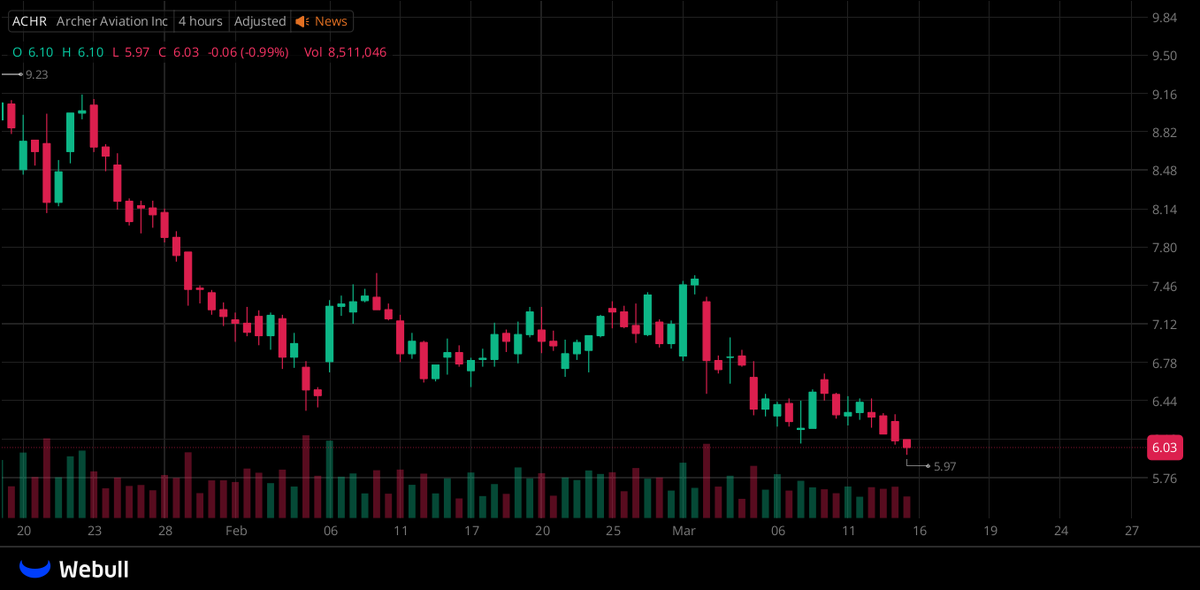Viewport: 1200px width, 590px height.
Task: Click the 7.80 price axis label
Action: pyautogui.click(x=1163, y=248)
